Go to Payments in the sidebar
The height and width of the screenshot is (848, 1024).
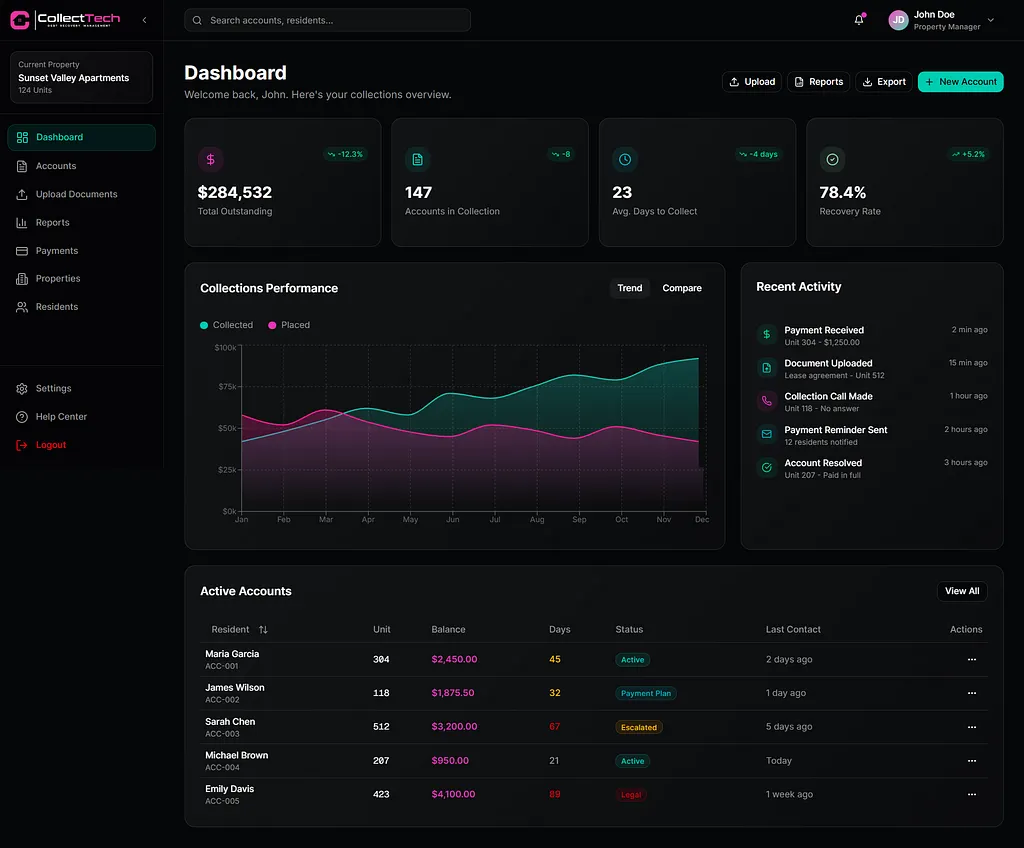click(57, 251)
